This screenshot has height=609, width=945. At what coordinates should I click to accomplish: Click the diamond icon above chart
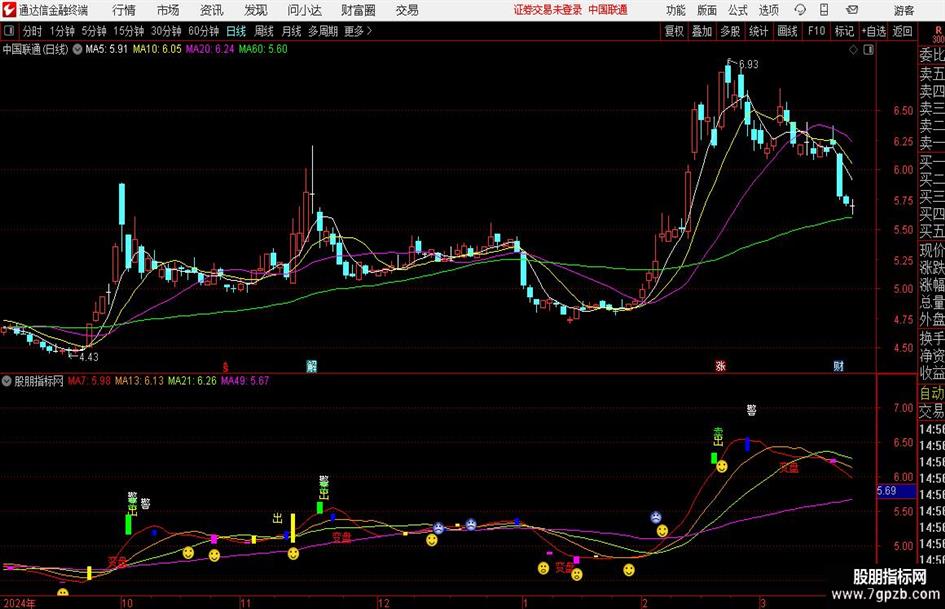pos(853,50)
